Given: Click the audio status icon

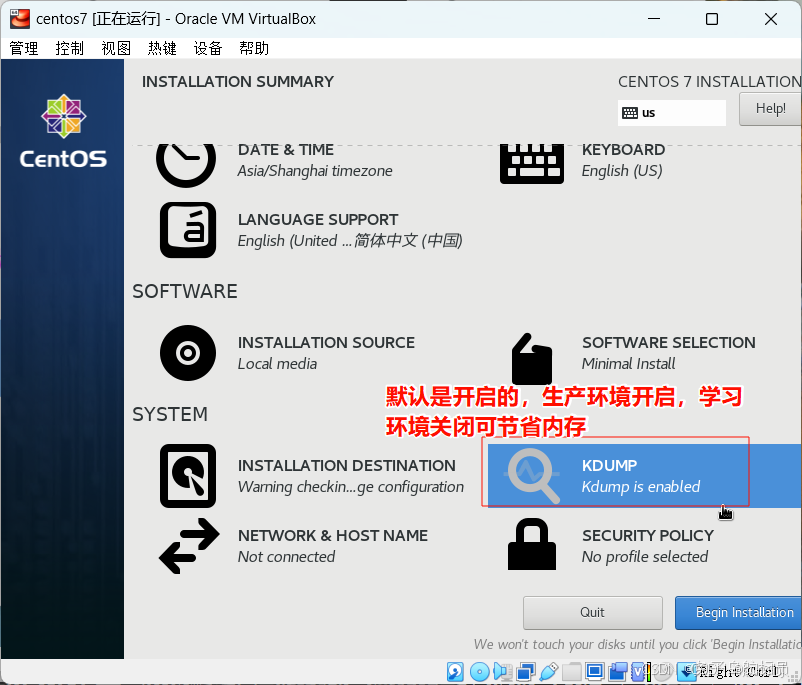Looking at the screenshot, I should click(502, 671).
